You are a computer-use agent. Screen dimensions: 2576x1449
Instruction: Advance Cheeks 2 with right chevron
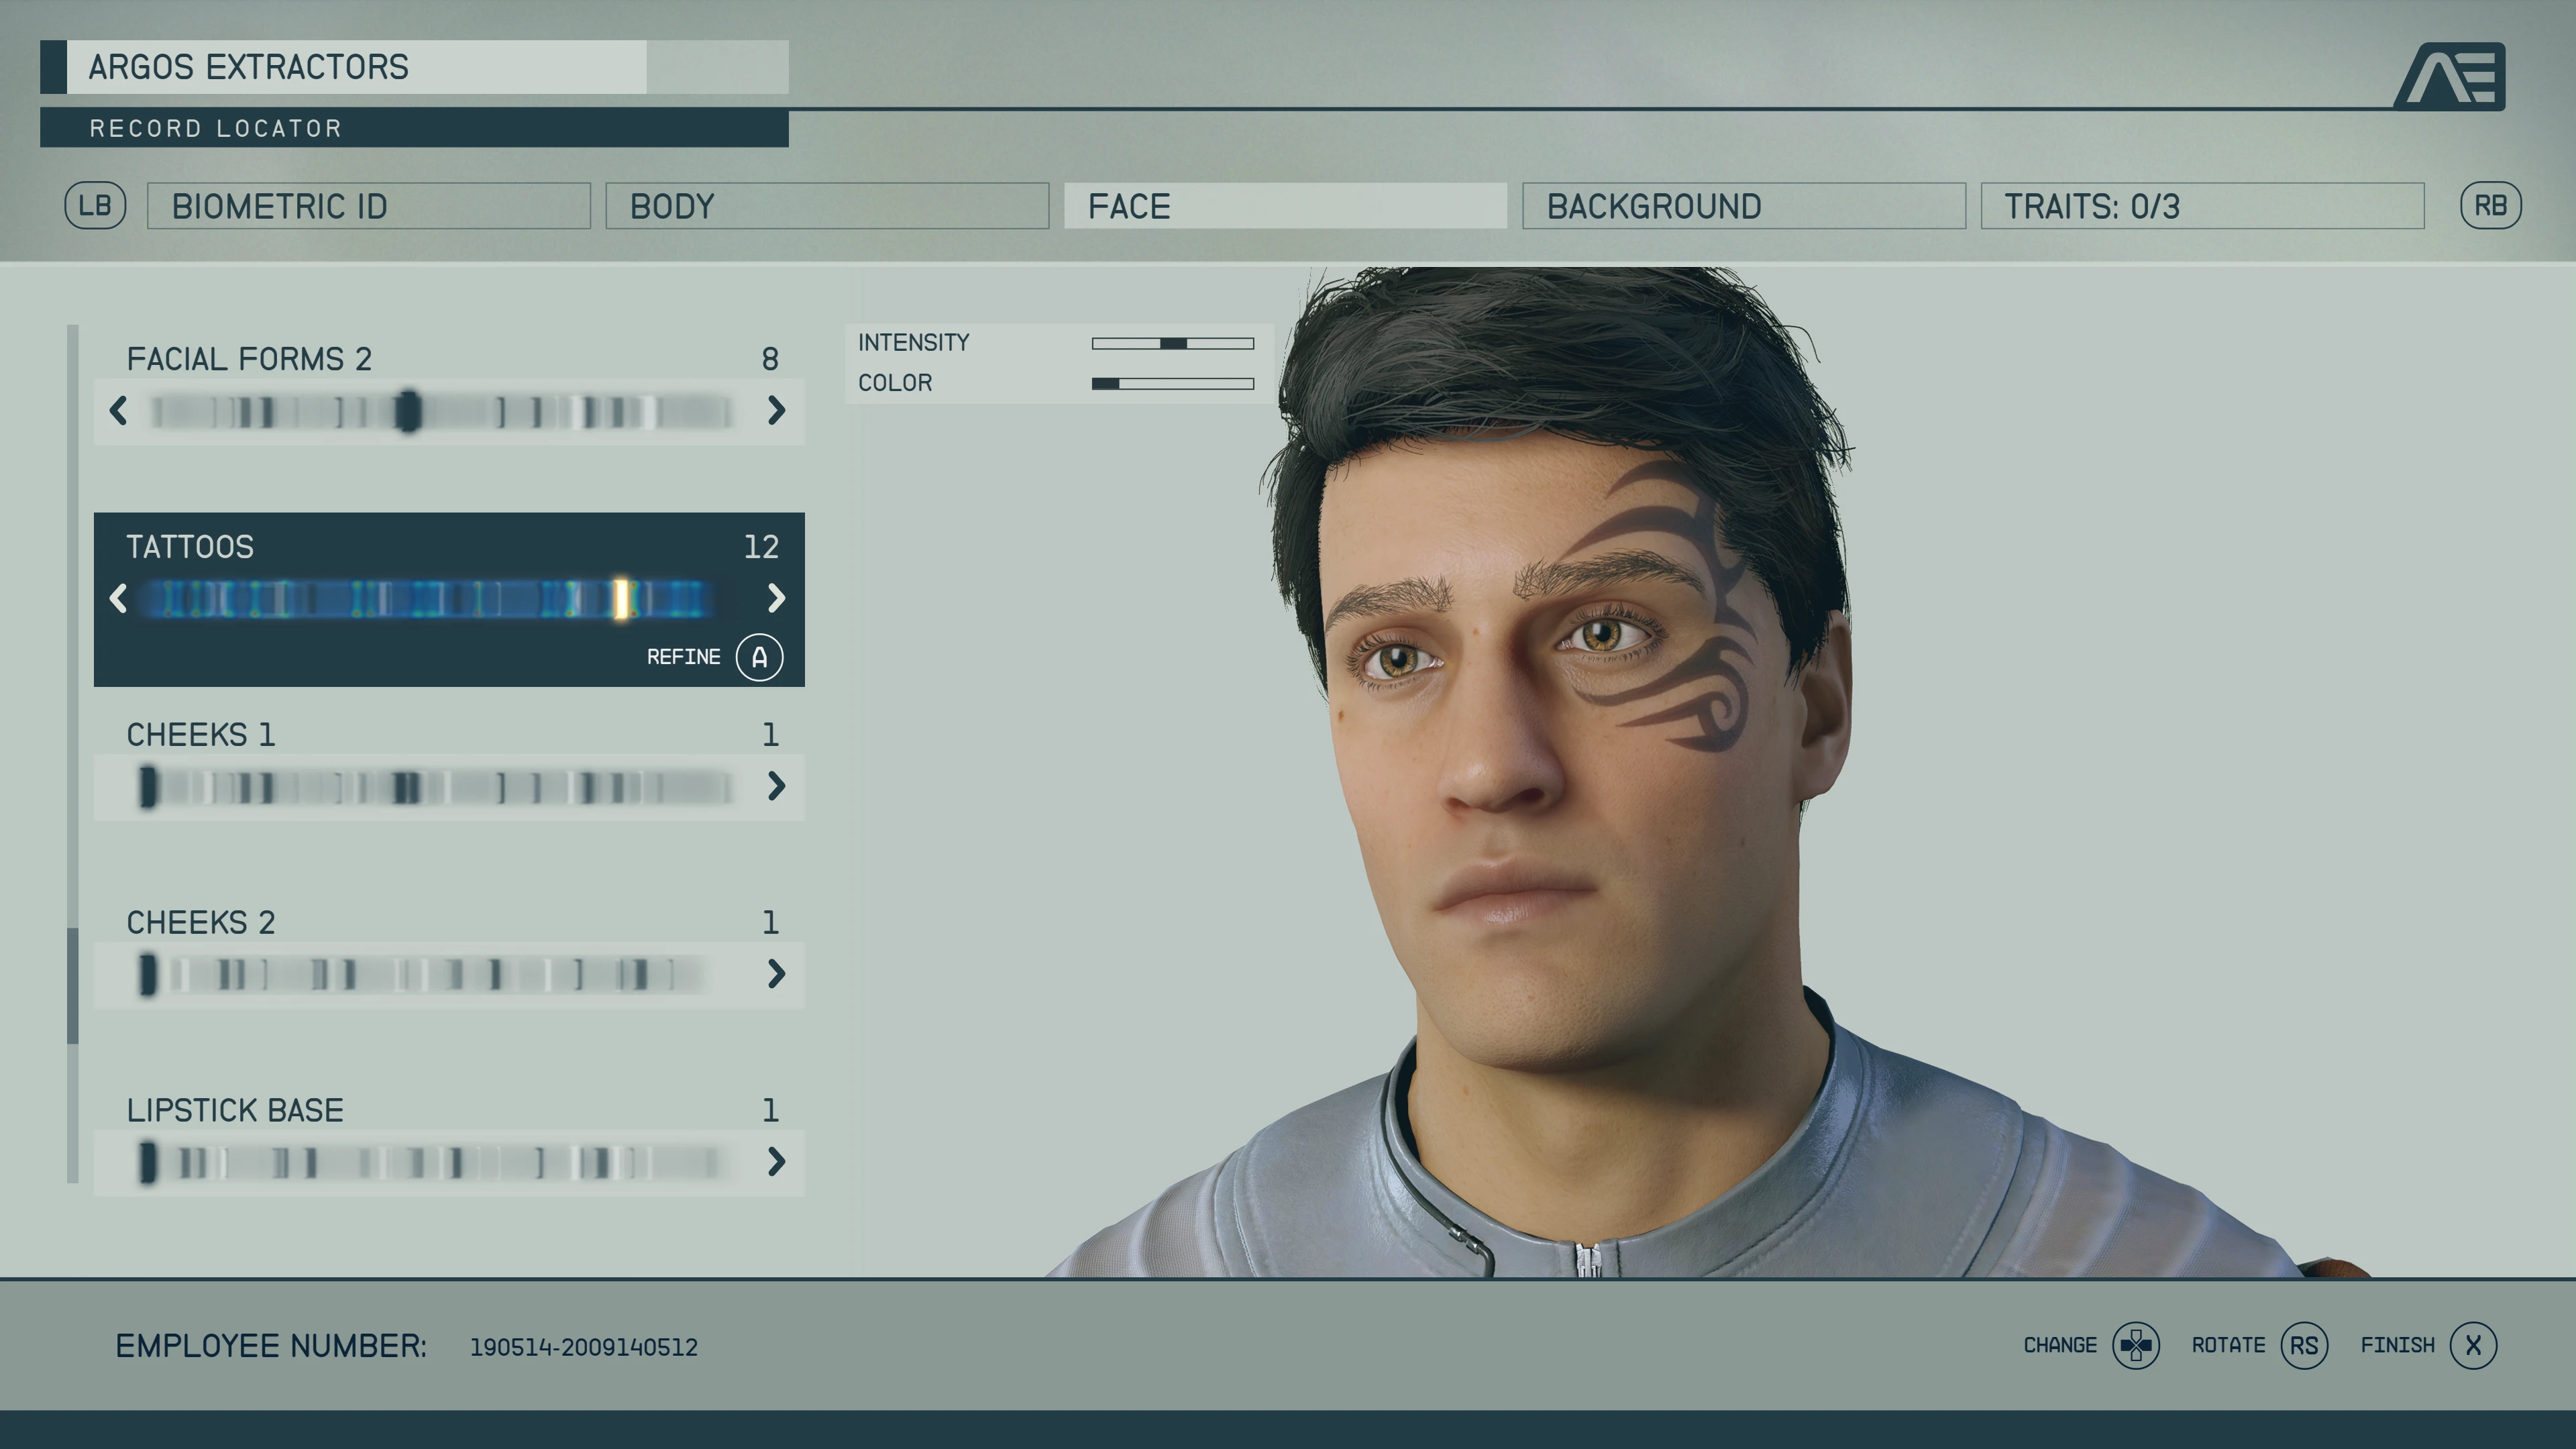tap(776, 974)
